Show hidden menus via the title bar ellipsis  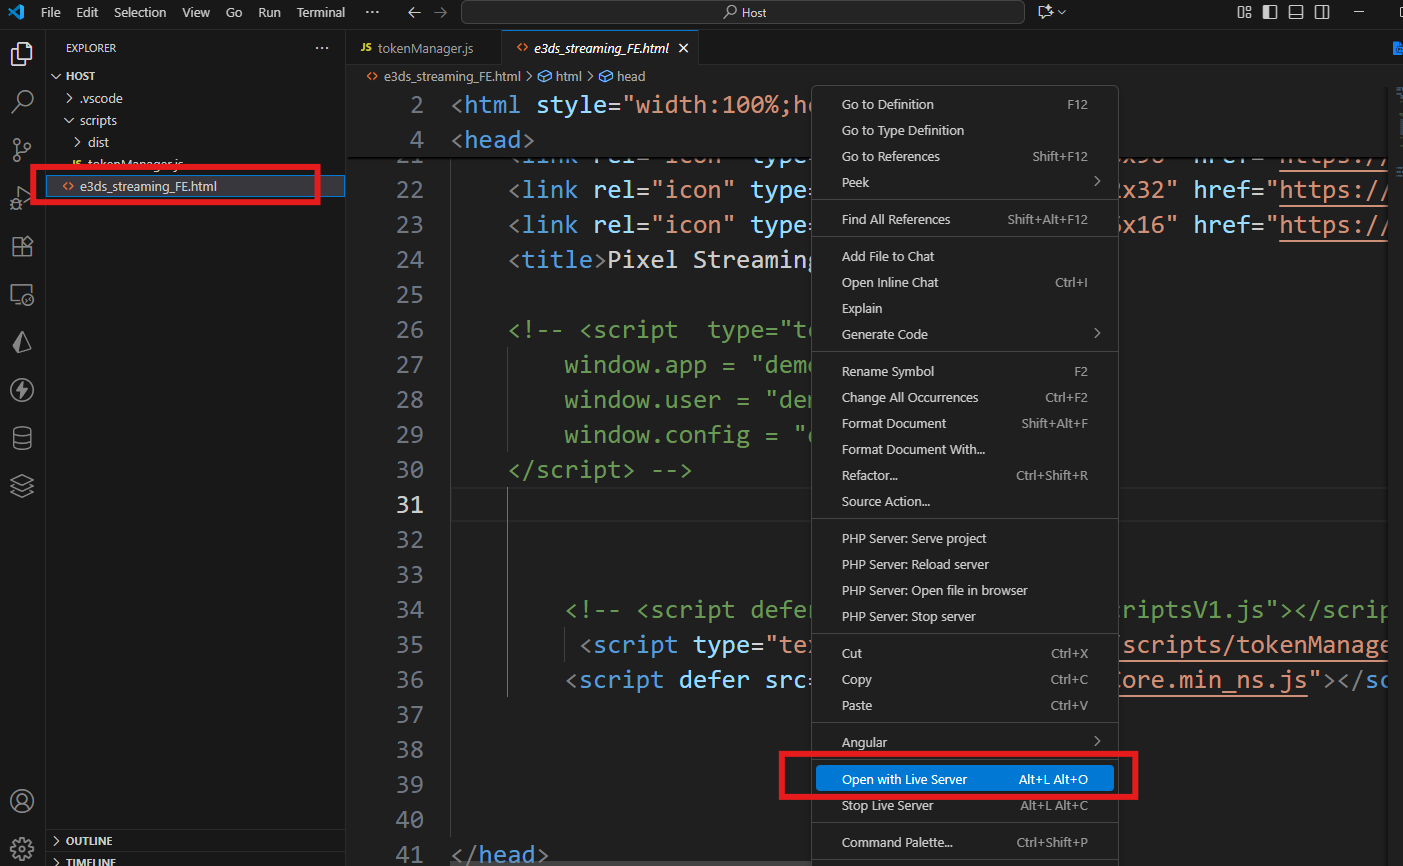pyautogui.click(x=372, y=12)
